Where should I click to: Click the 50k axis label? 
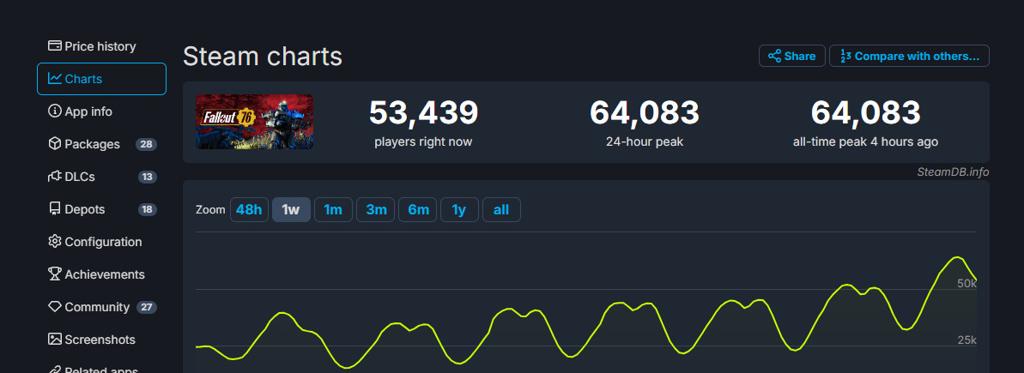[x=967, y=284]
